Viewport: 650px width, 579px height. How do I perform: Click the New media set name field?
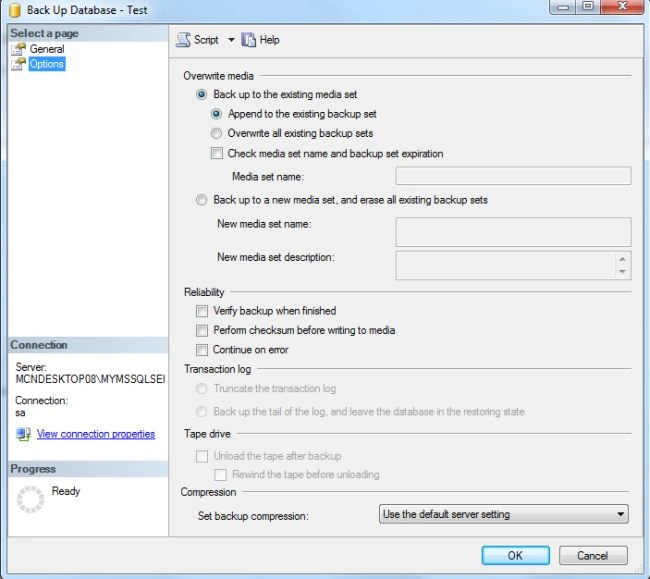tap(513, 232)
